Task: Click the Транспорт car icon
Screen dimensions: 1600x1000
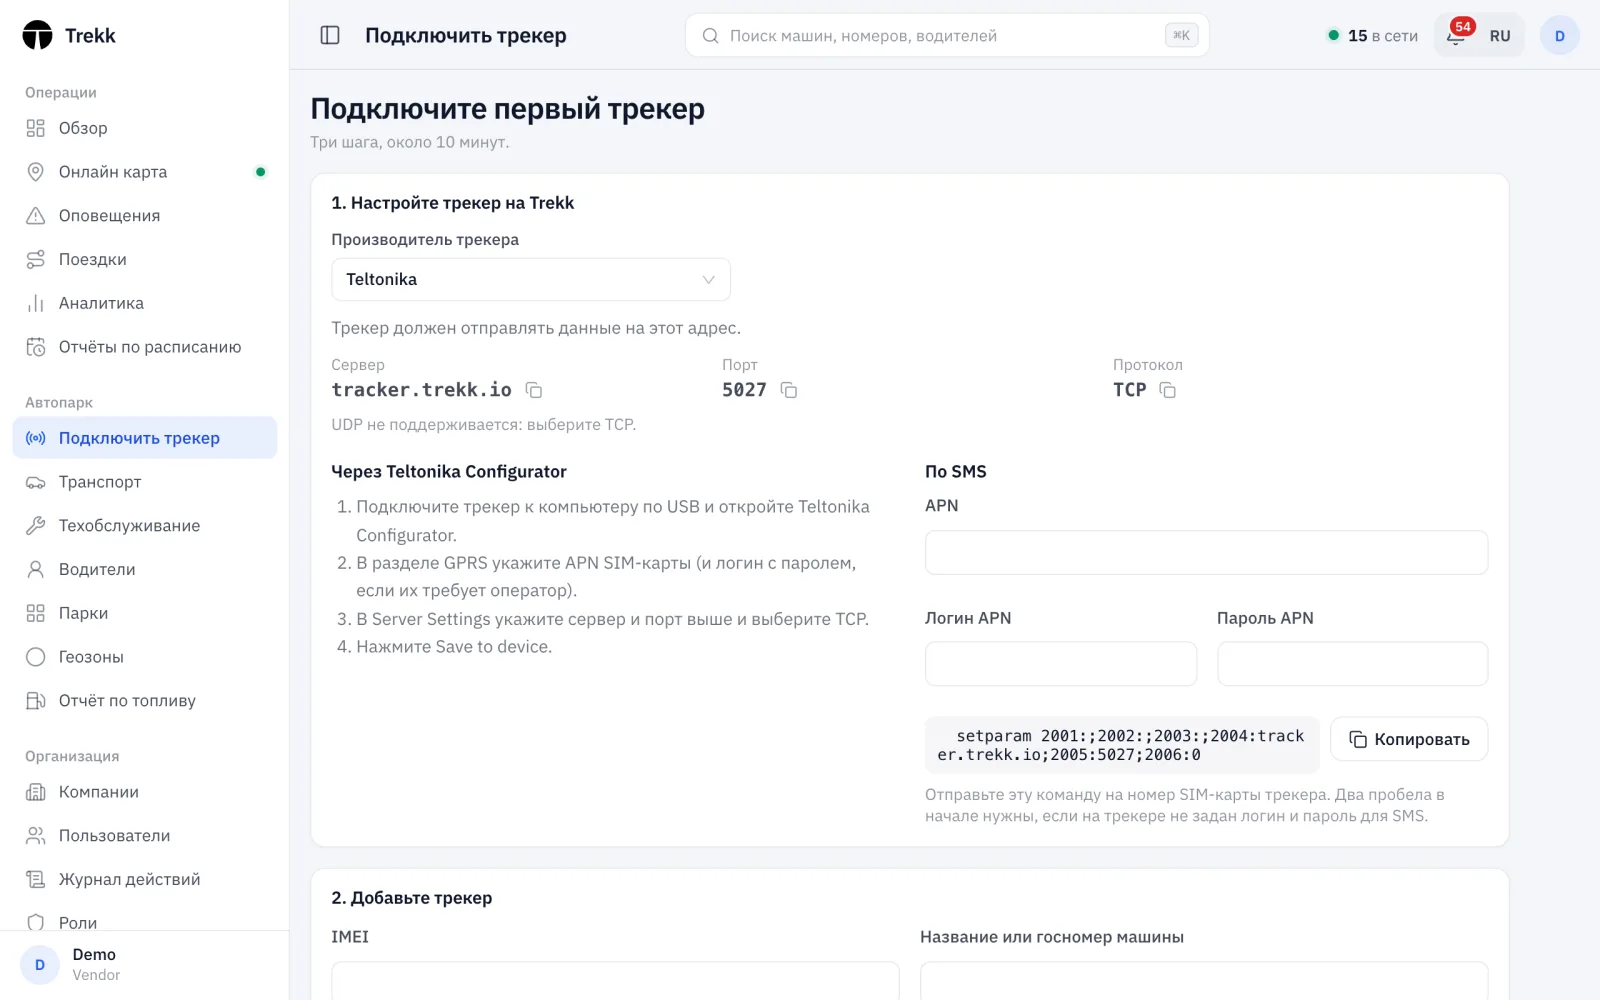Action: click(36, 482)
